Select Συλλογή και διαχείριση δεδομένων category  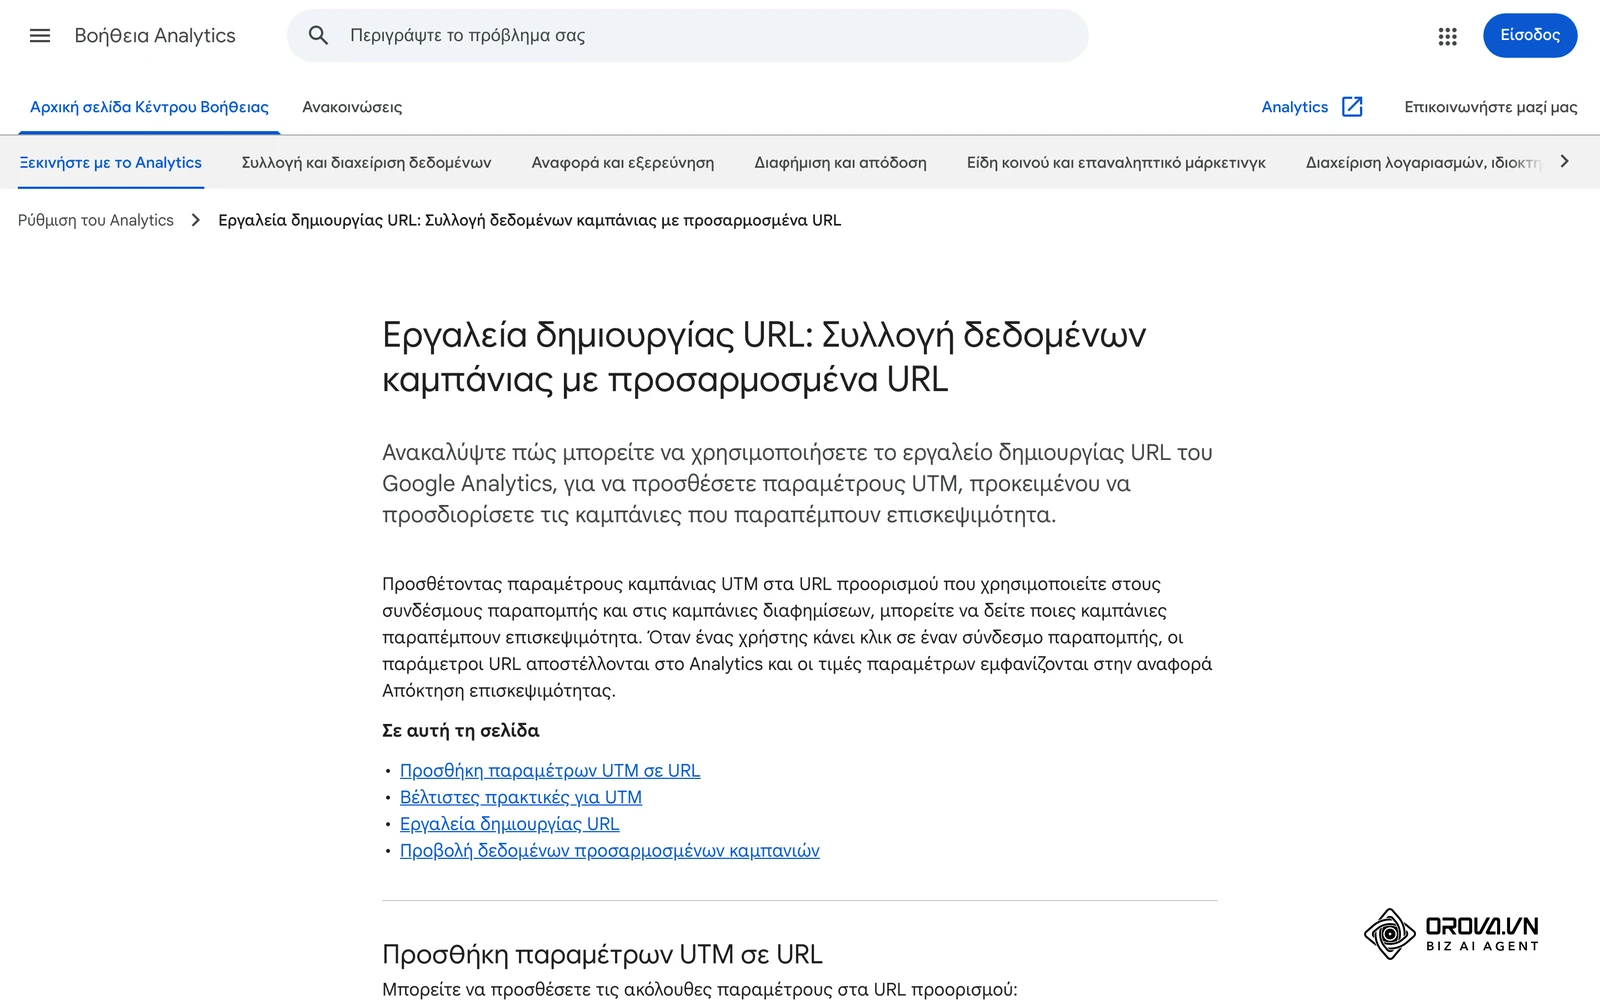click(366, 162)
